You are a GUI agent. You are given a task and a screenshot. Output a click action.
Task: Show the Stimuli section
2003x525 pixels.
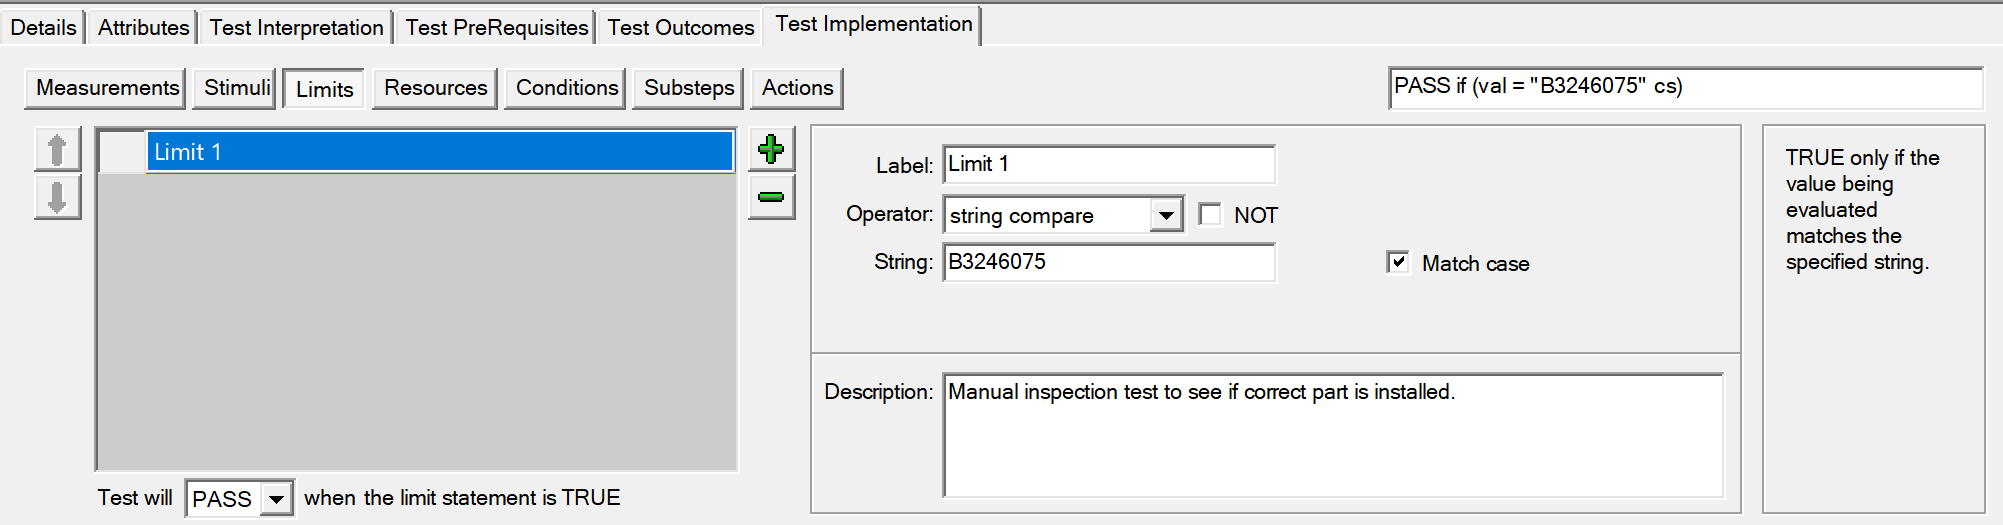pyautogui.click(x=236, y=88)
